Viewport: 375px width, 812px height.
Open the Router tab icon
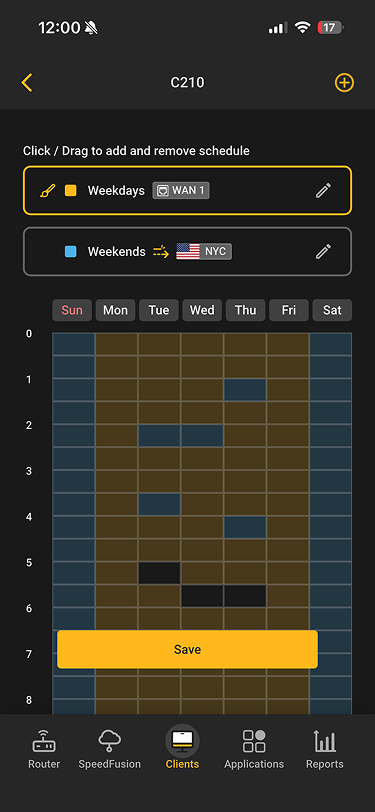[x=44, y=741]
